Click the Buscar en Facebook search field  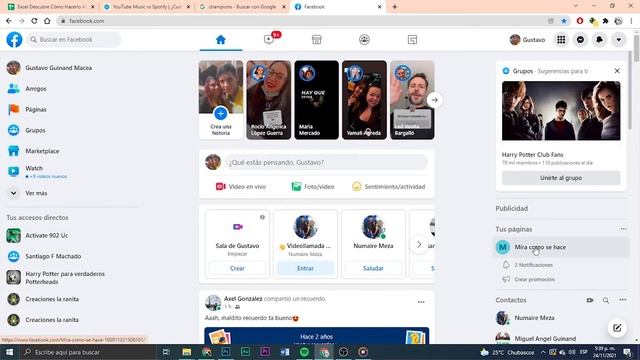coord(74,40)
